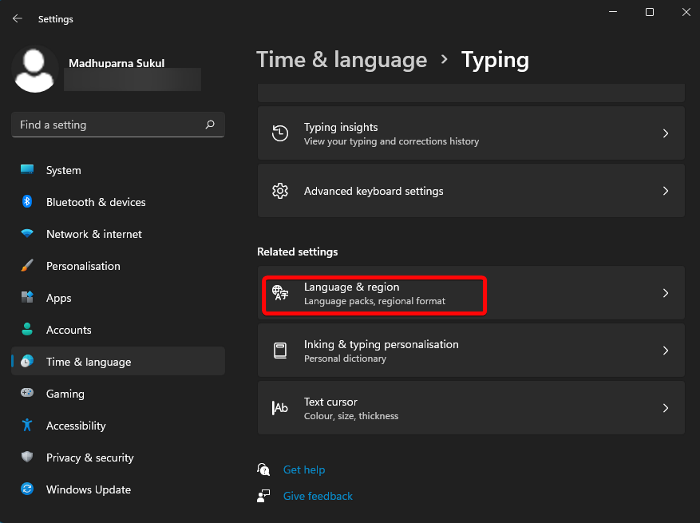Image resolution: width=700 pixels, height=523 pixels.
Task: Go back using the back arrow
Action: [x=17, y=19]
